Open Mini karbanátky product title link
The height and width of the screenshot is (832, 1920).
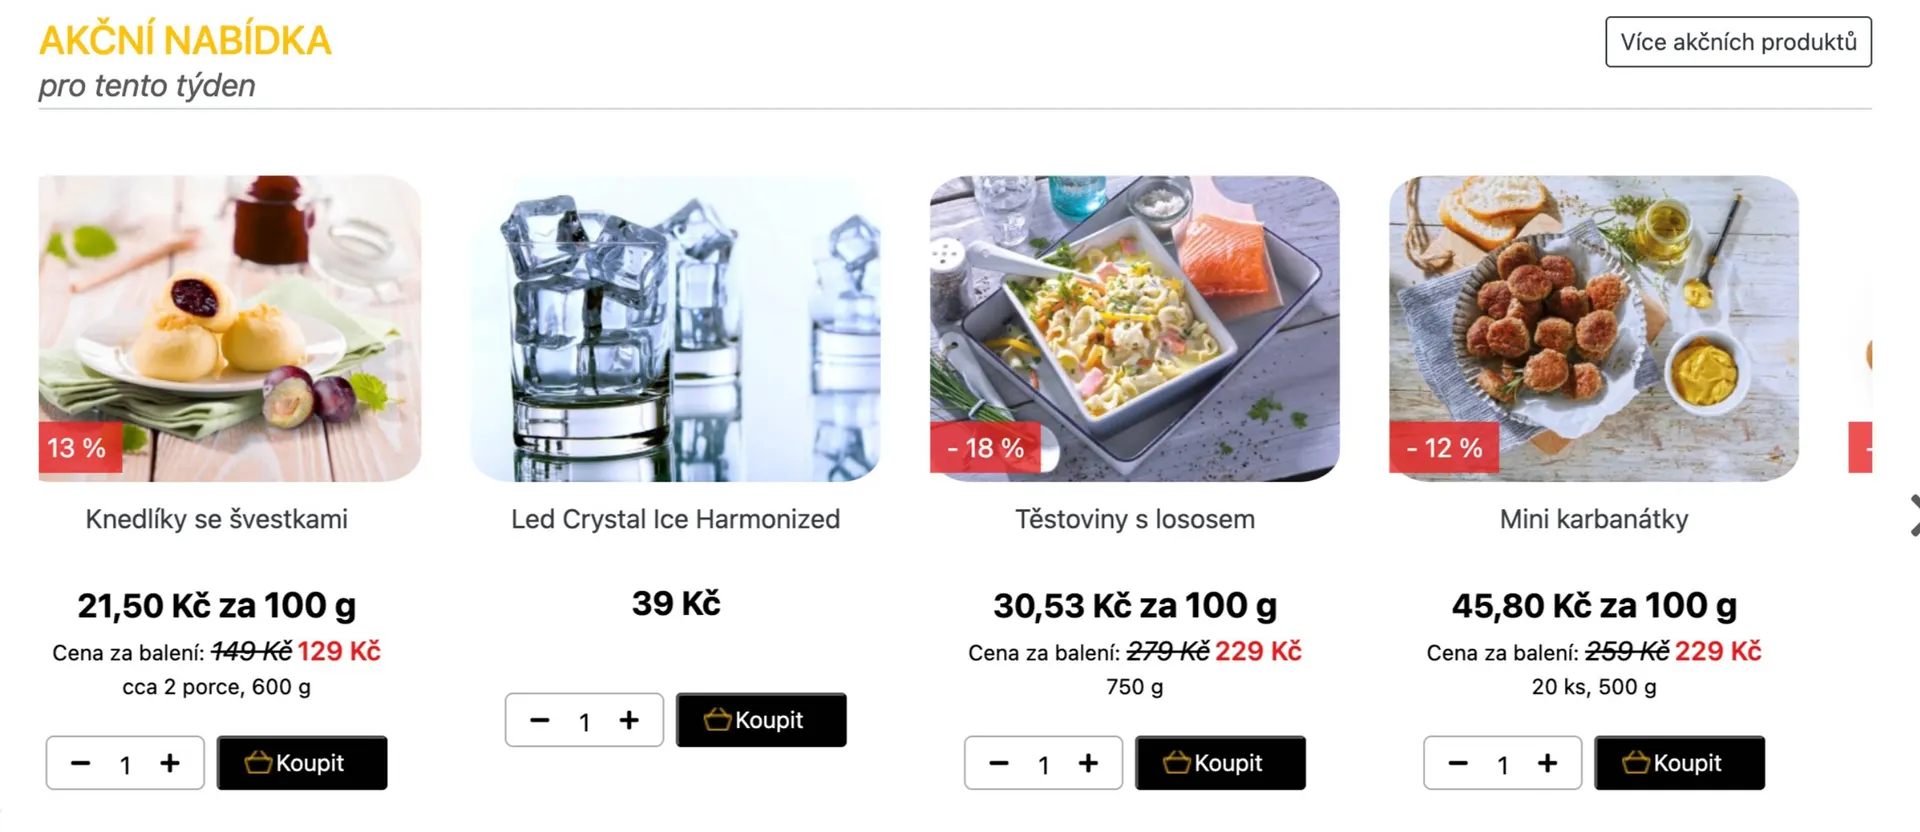pos(1594,520)
